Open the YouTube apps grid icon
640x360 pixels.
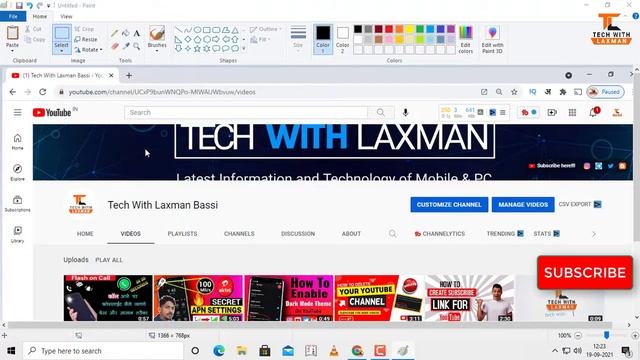[x=572, y=112]
